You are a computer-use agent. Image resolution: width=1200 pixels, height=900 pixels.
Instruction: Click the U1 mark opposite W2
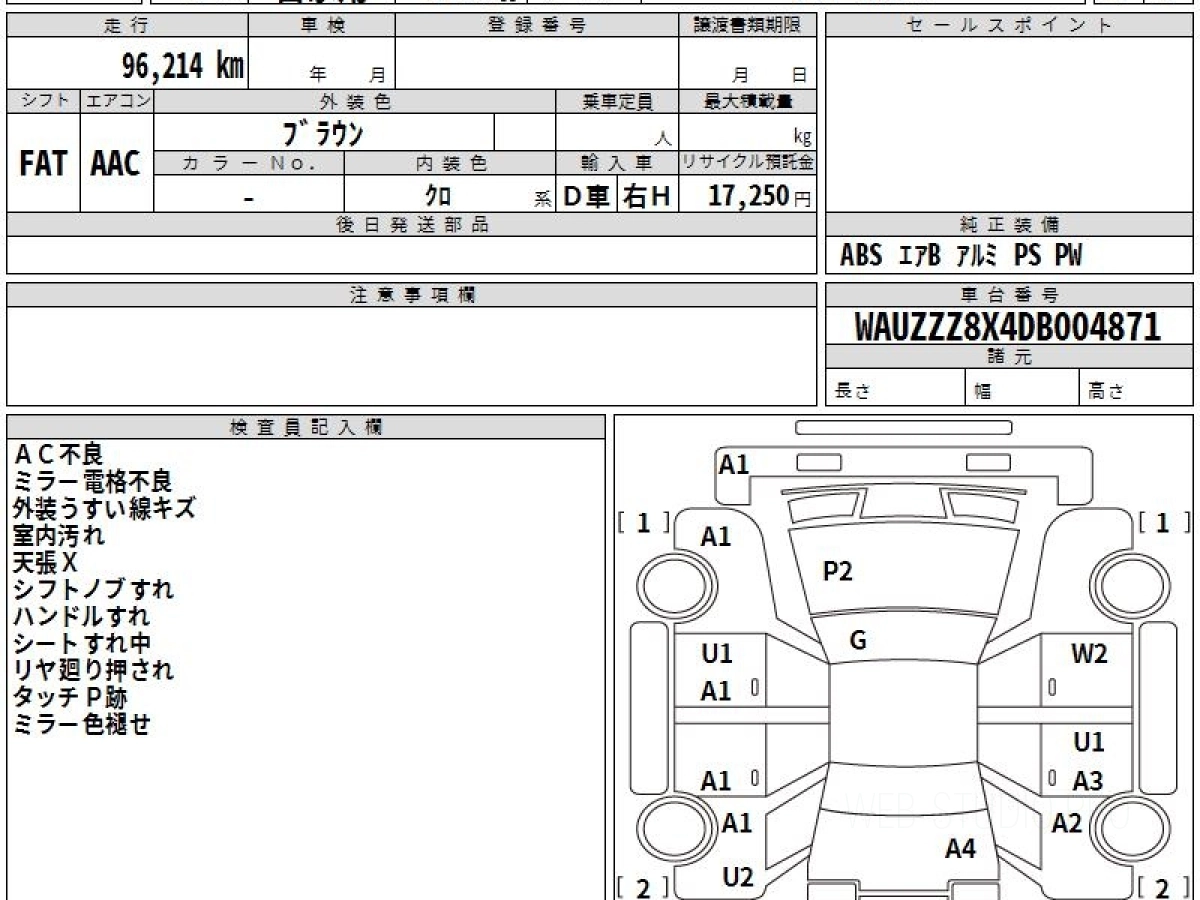coord(716,654)
